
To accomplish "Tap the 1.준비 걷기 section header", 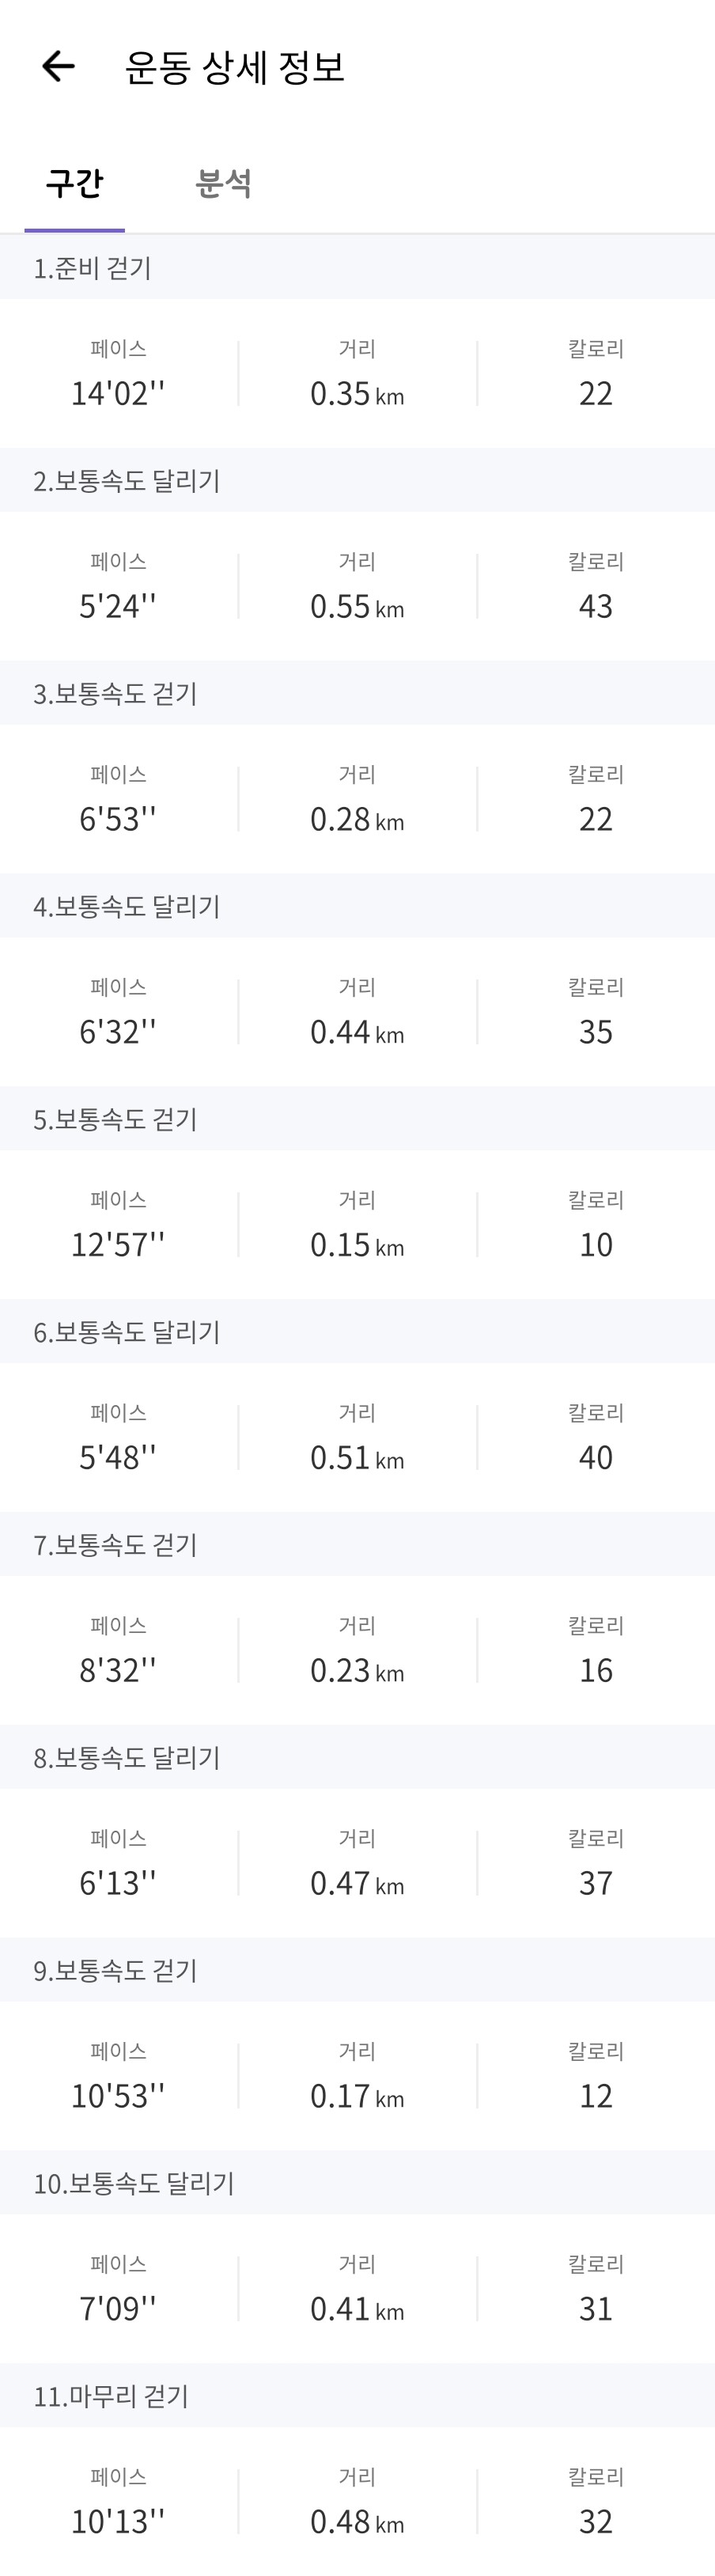I will pyautogui.click(x=92, y=268).
